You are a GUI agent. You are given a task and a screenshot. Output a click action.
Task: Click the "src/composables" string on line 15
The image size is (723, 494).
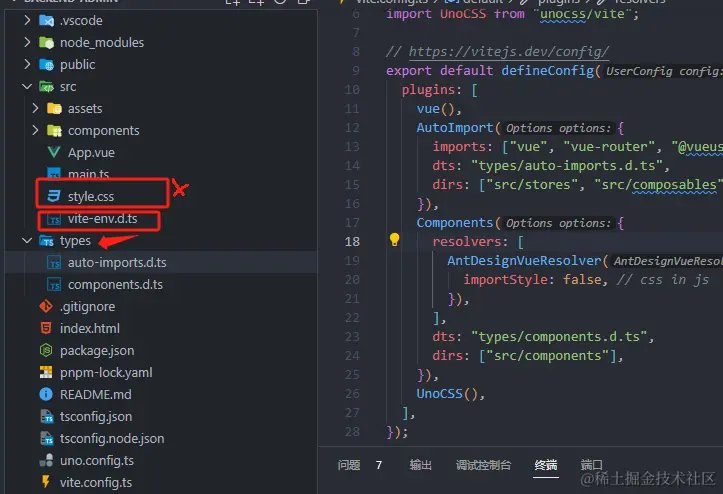658,185
